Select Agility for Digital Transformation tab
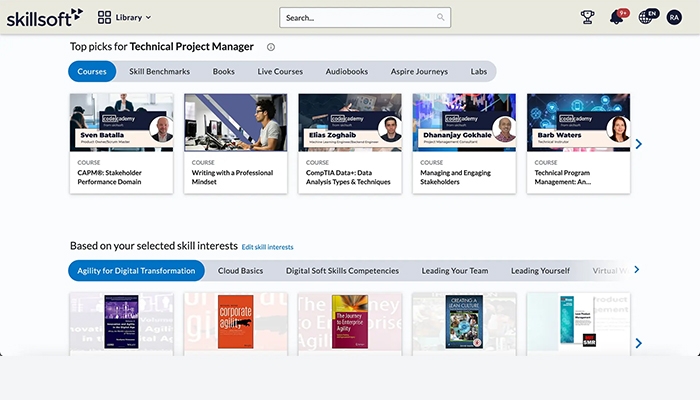 pos(136,271)
